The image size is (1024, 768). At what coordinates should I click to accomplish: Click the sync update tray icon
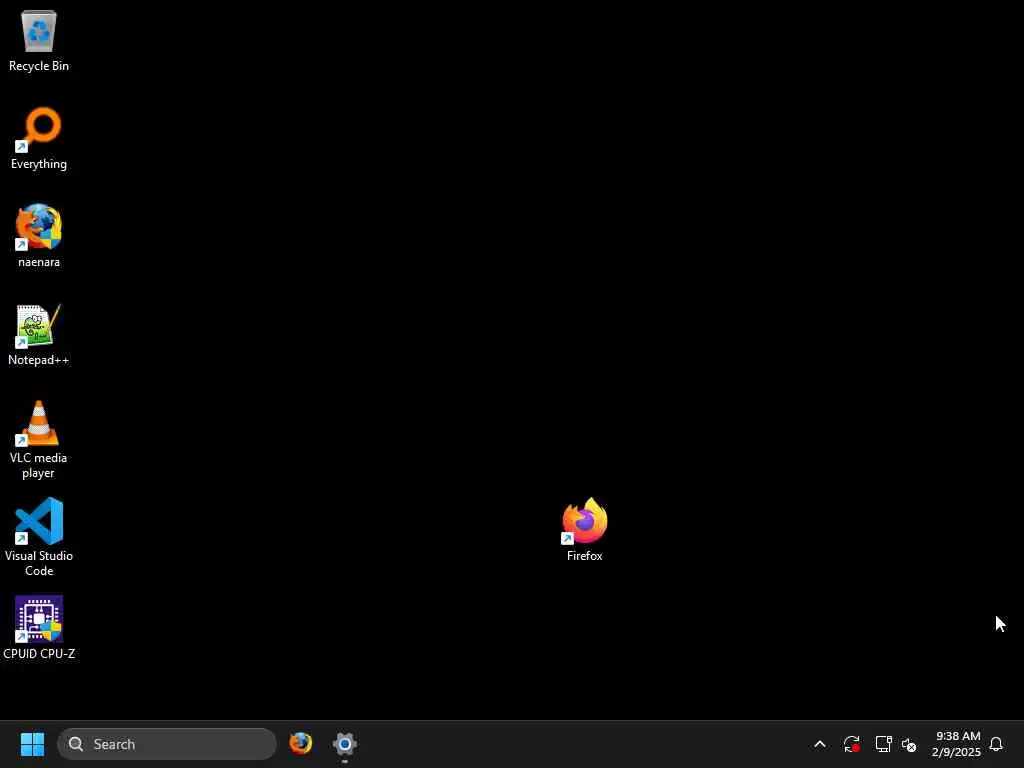[852, 744]
